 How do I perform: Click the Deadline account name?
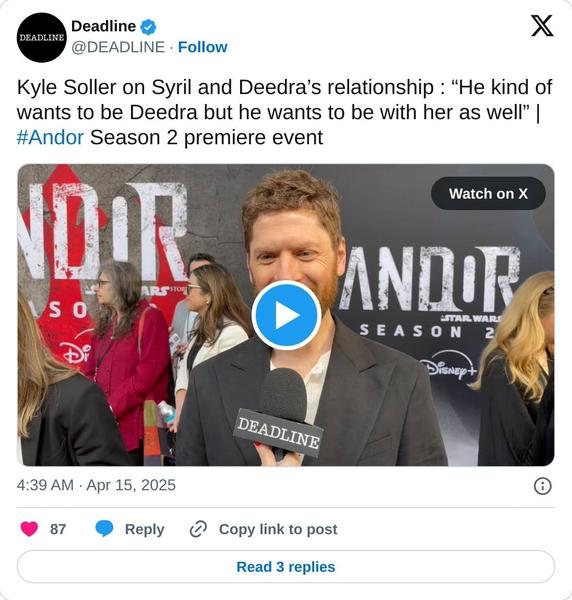103,26
